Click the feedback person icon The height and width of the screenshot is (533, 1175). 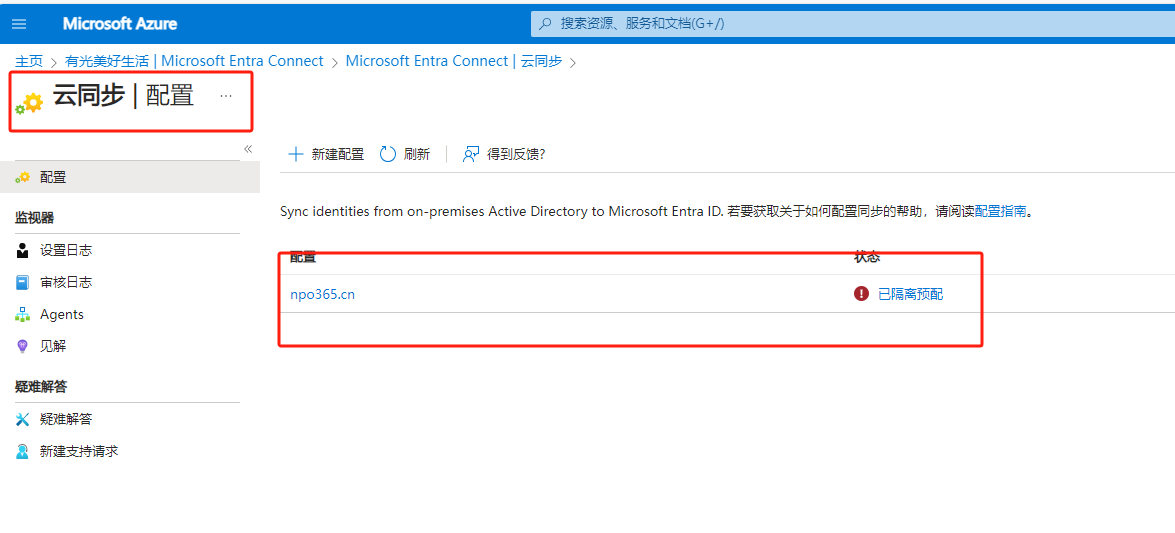pos(471,154)
